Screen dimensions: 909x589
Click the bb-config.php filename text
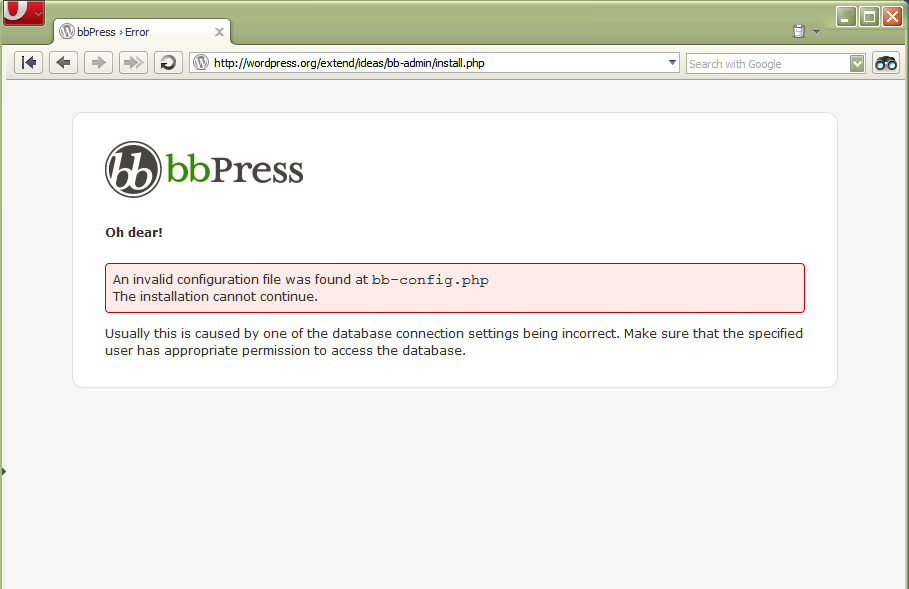coord(430,280)
